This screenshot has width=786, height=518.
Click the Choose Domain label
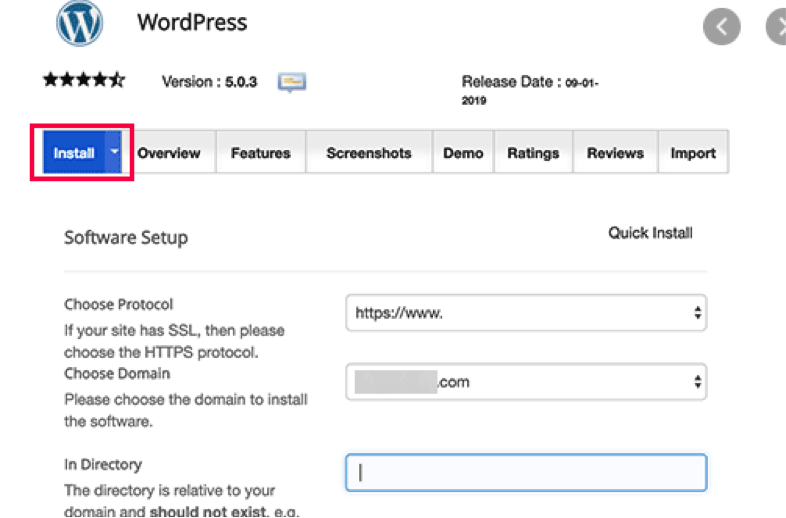(117, 374)
